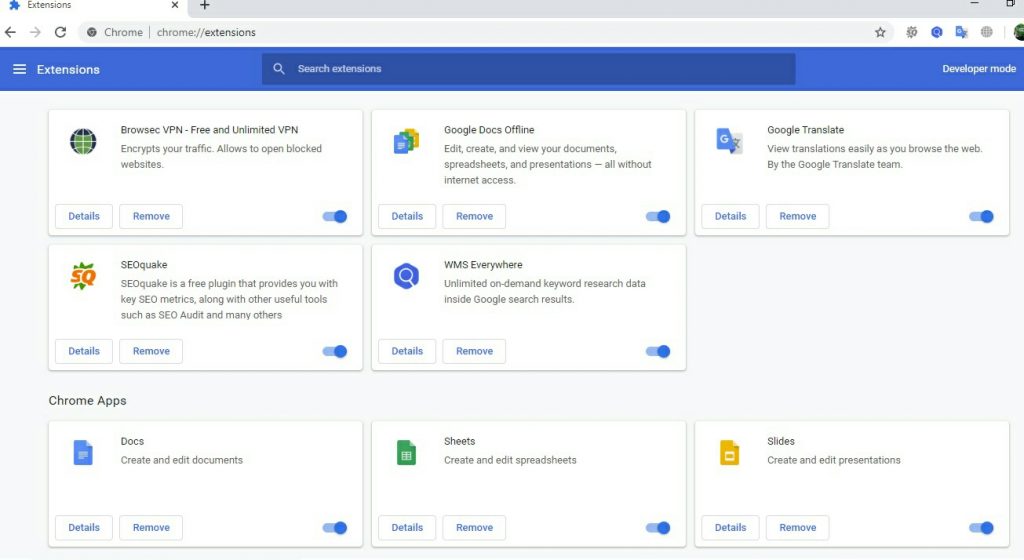The width and height of the screenshot is (1024, 560).
Task: Click the WMS Everywhere title text
Action: click(483, 264)
